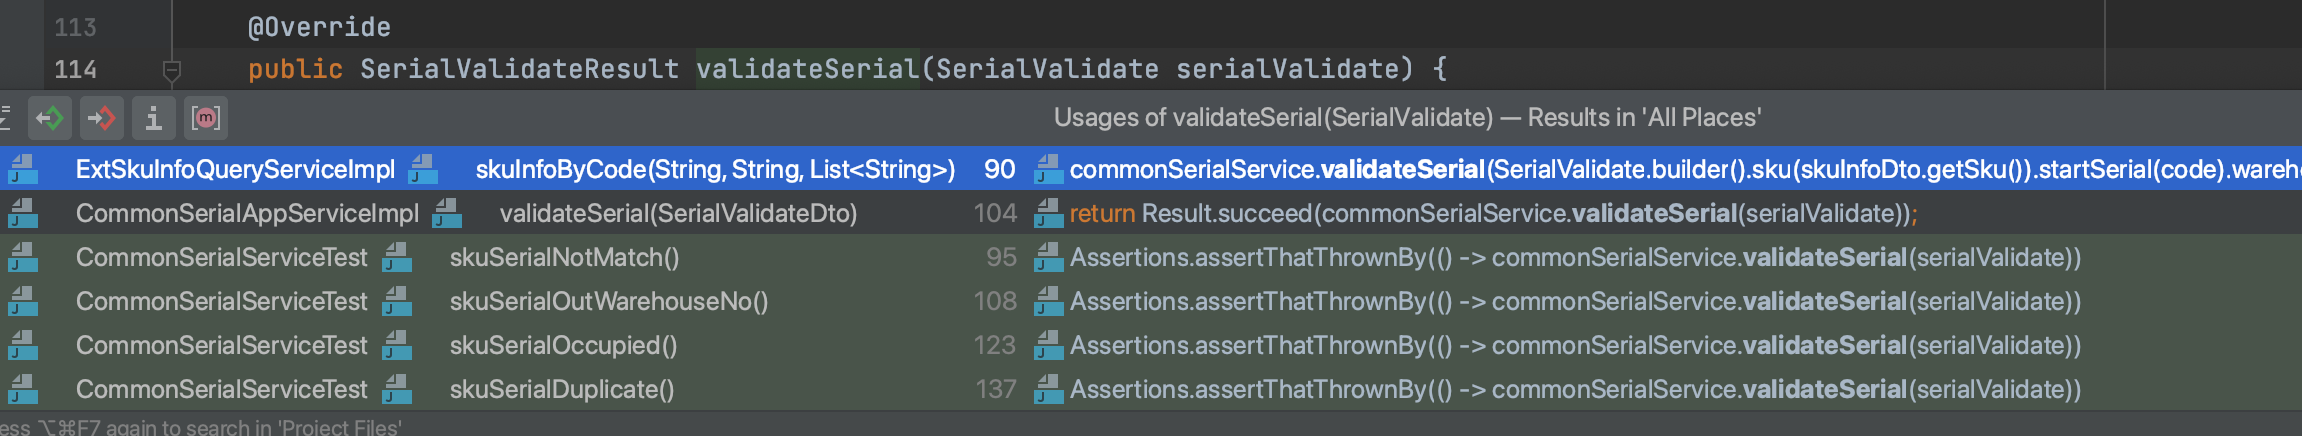Click validateSerial in the method declaration
This screenshot has width=2302, height=436.
[807, 69]
